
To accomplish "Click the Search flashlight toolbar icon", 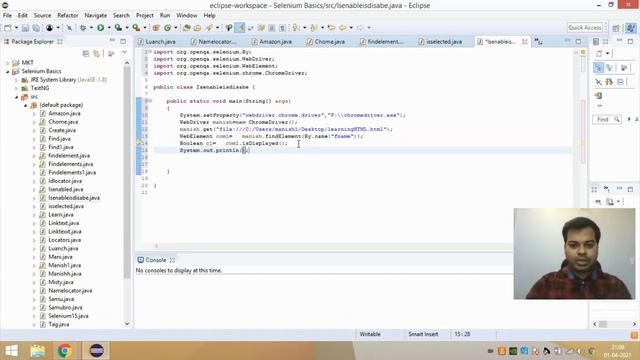I will pyautogui.click(x=209, y=28).
